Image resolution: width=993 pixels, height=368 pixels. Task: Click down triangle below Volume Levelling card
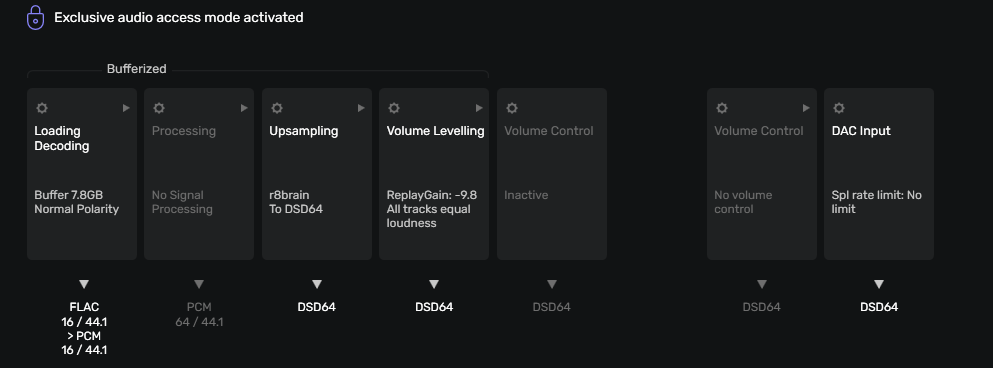pos(434,284)
